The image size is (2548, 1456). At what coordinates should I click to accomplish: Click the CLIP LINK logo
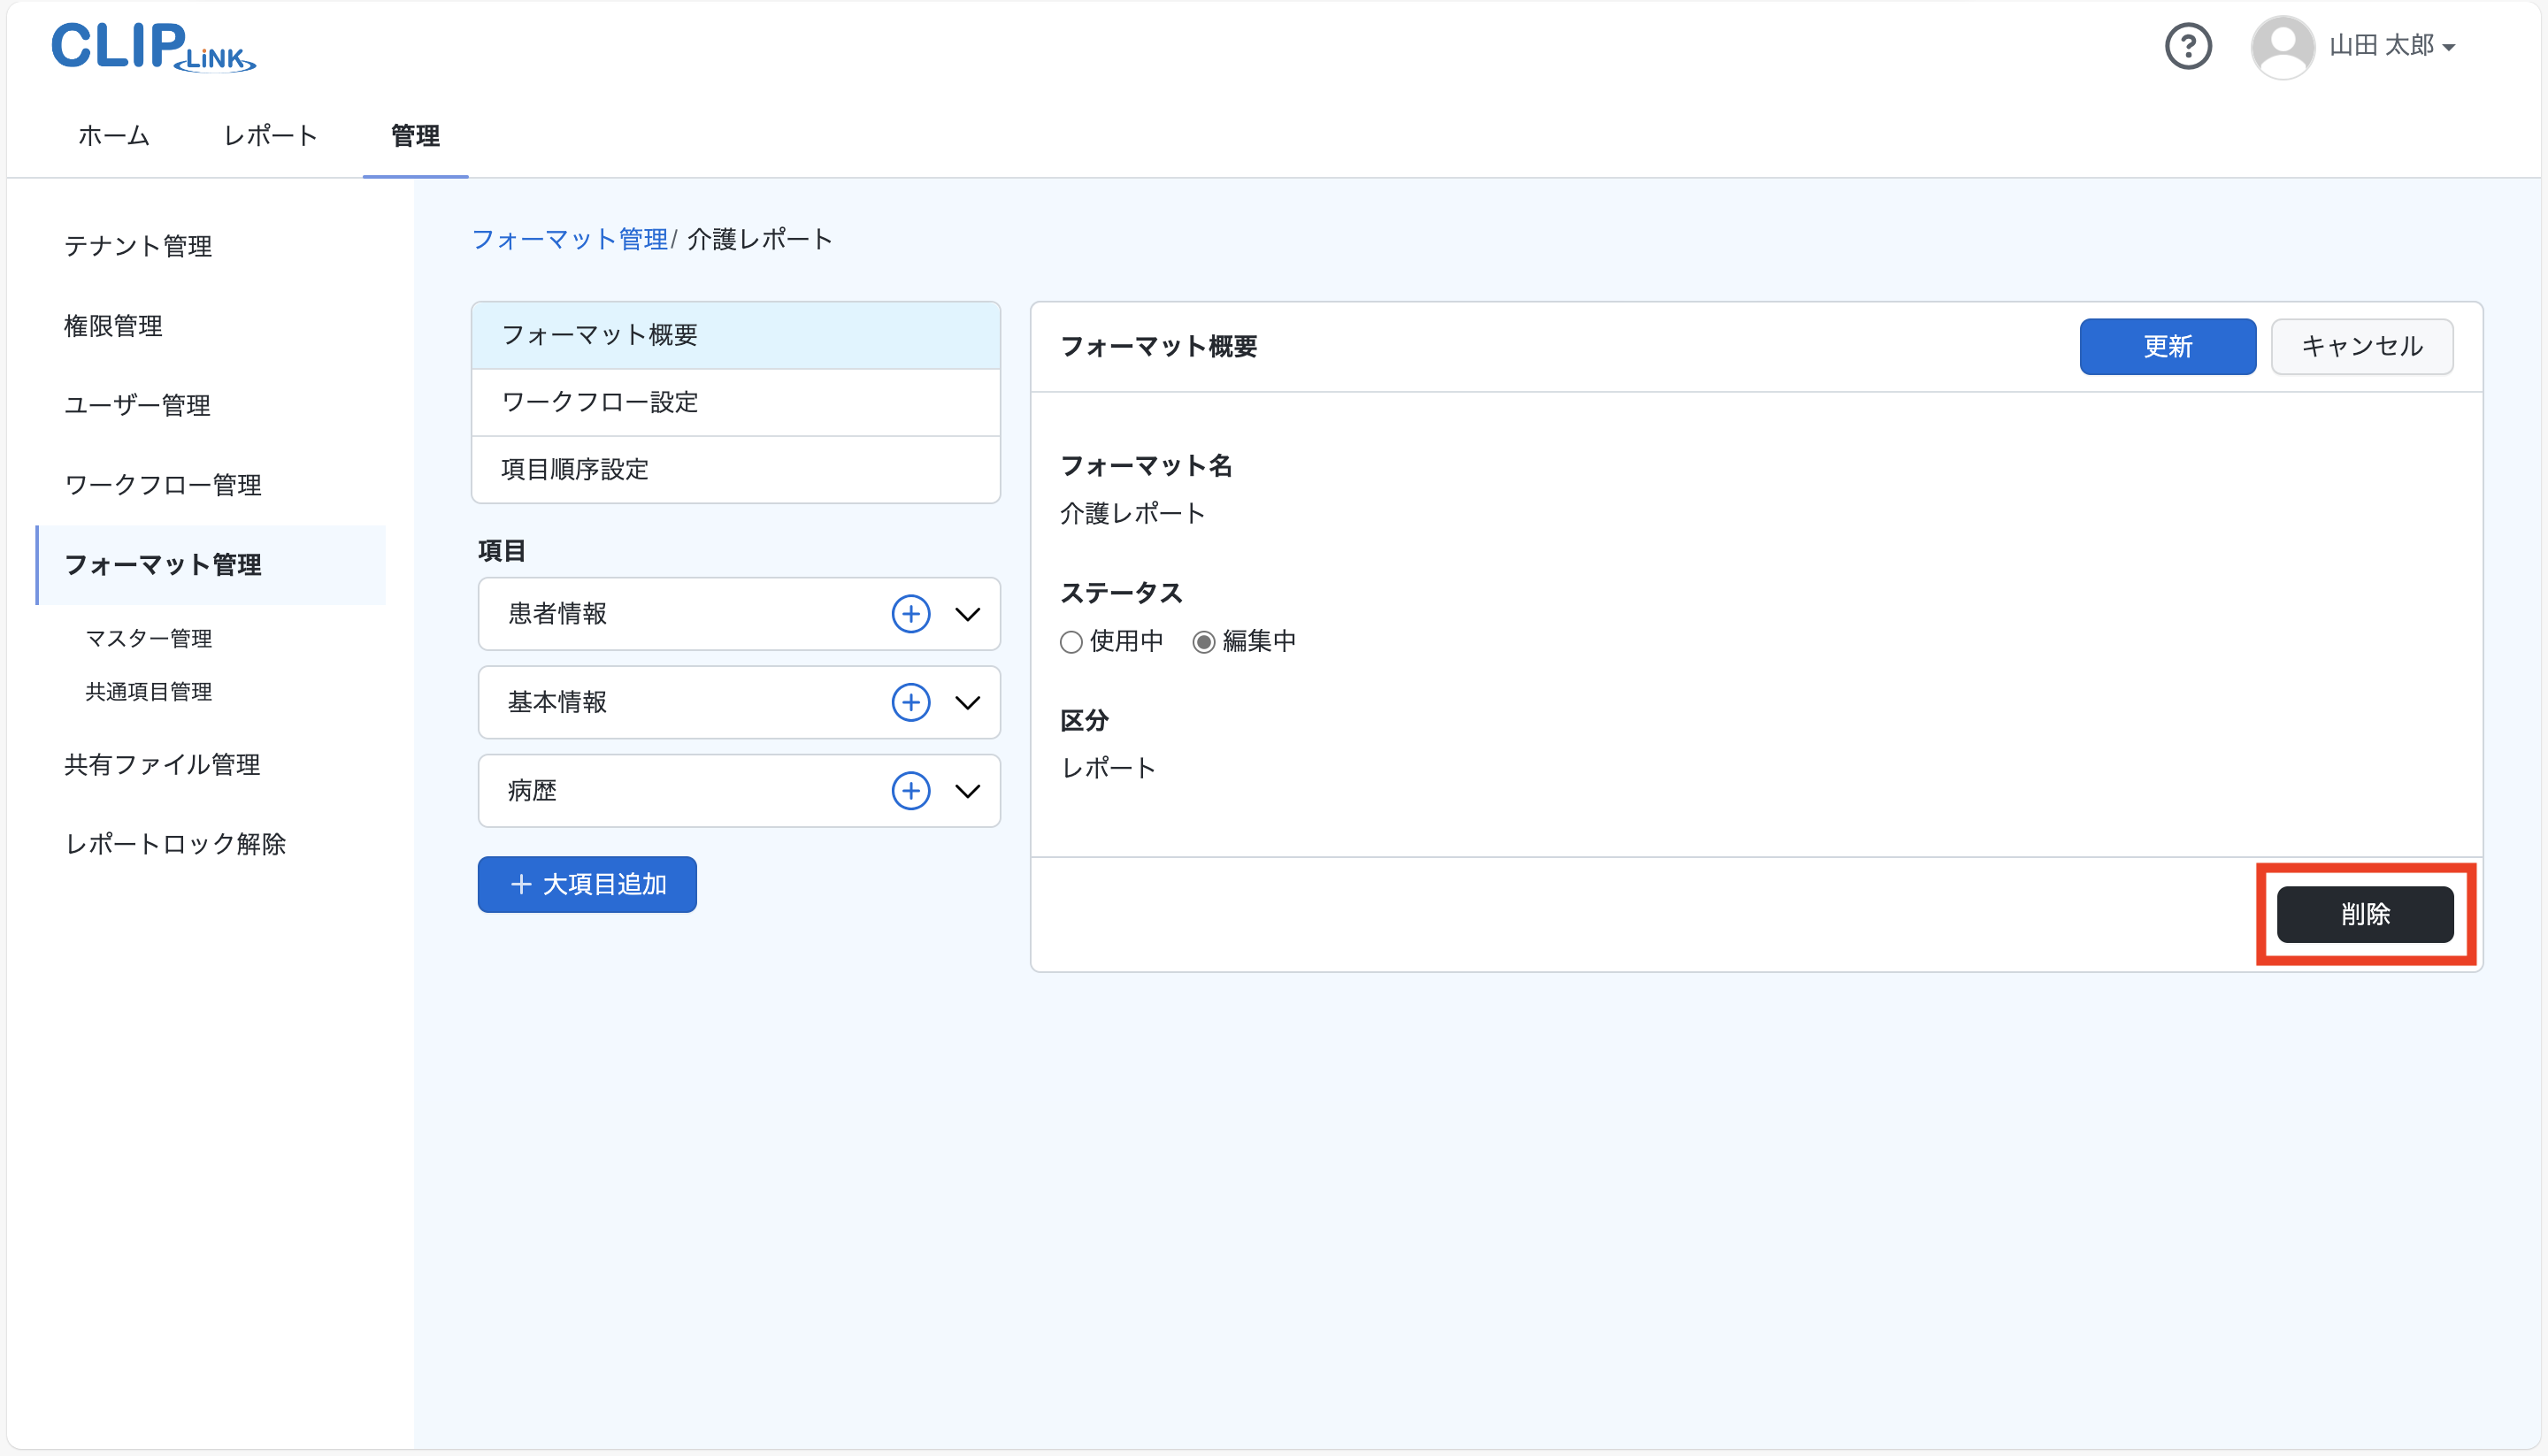pyautogui.click(x=153, y=47)
